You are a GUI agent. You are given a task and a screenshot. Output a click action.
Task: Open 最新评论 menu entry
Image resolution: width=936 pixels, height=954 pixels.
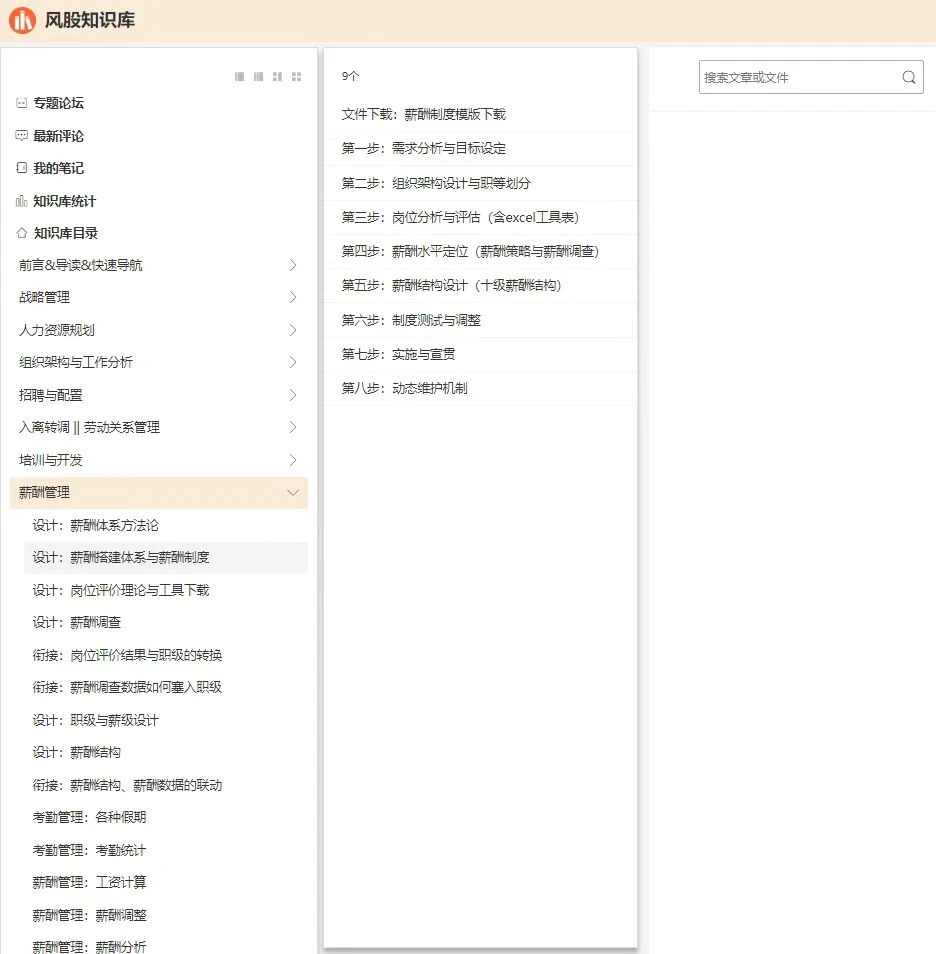(58, 136)
